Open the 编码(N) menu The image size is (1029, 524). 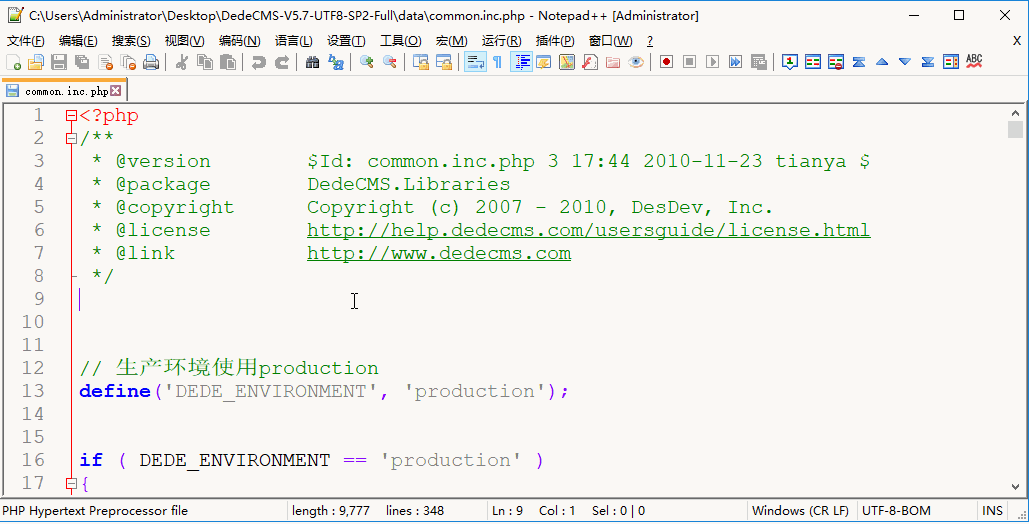point(239,41)
